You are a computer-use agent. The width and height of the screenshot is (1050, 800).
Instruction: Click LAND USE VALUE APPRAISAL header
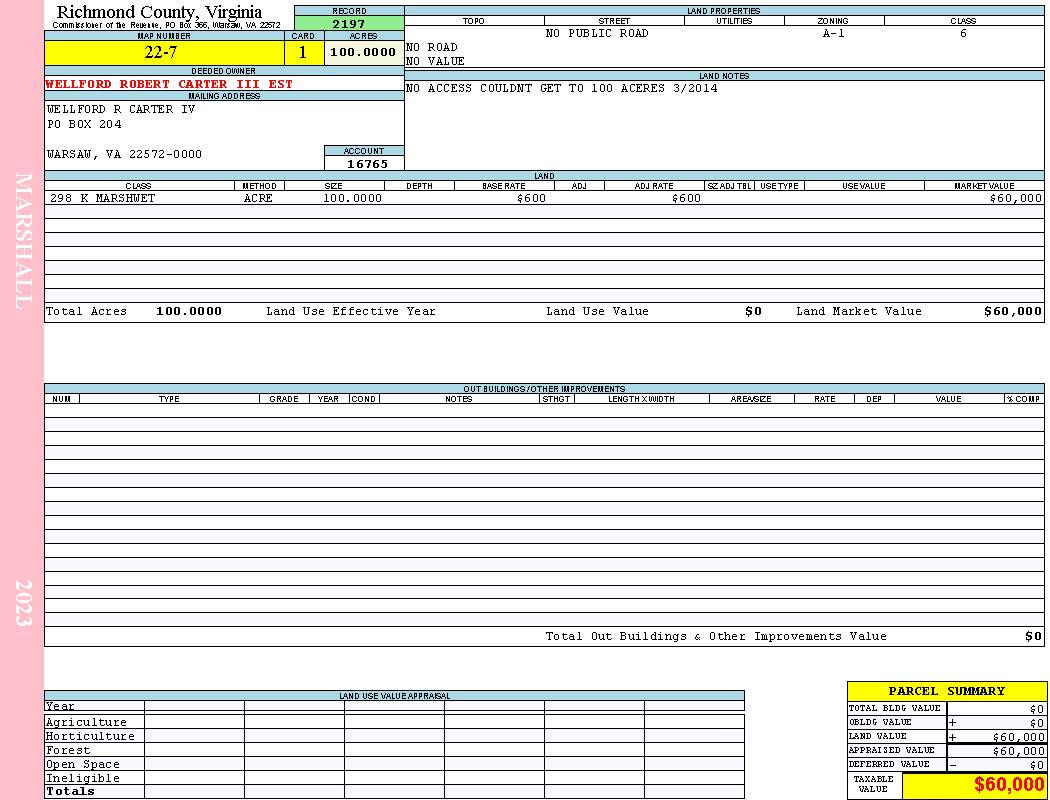click(x=394, y=696)
